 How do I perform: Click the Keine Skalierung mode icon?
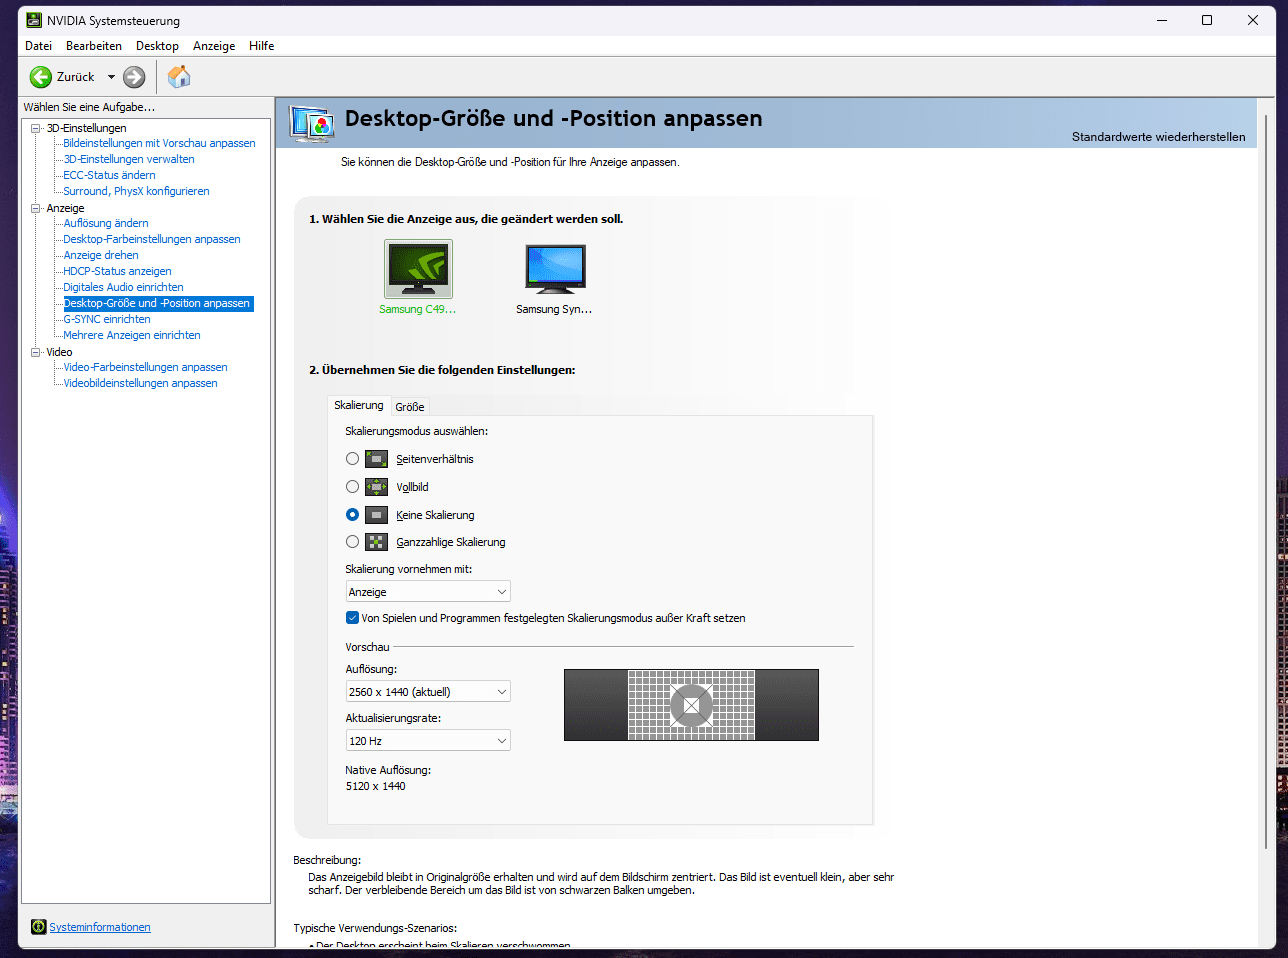[x=376, y=515]
